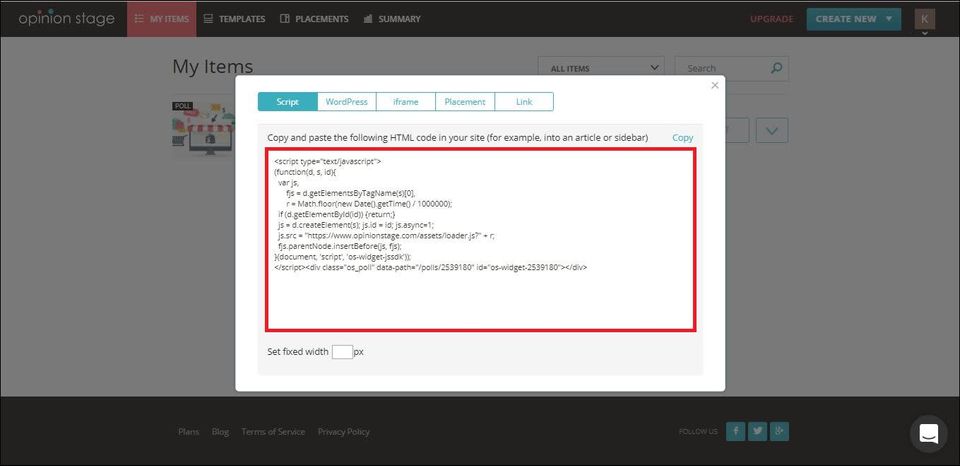Click the Templates icon

209,19
